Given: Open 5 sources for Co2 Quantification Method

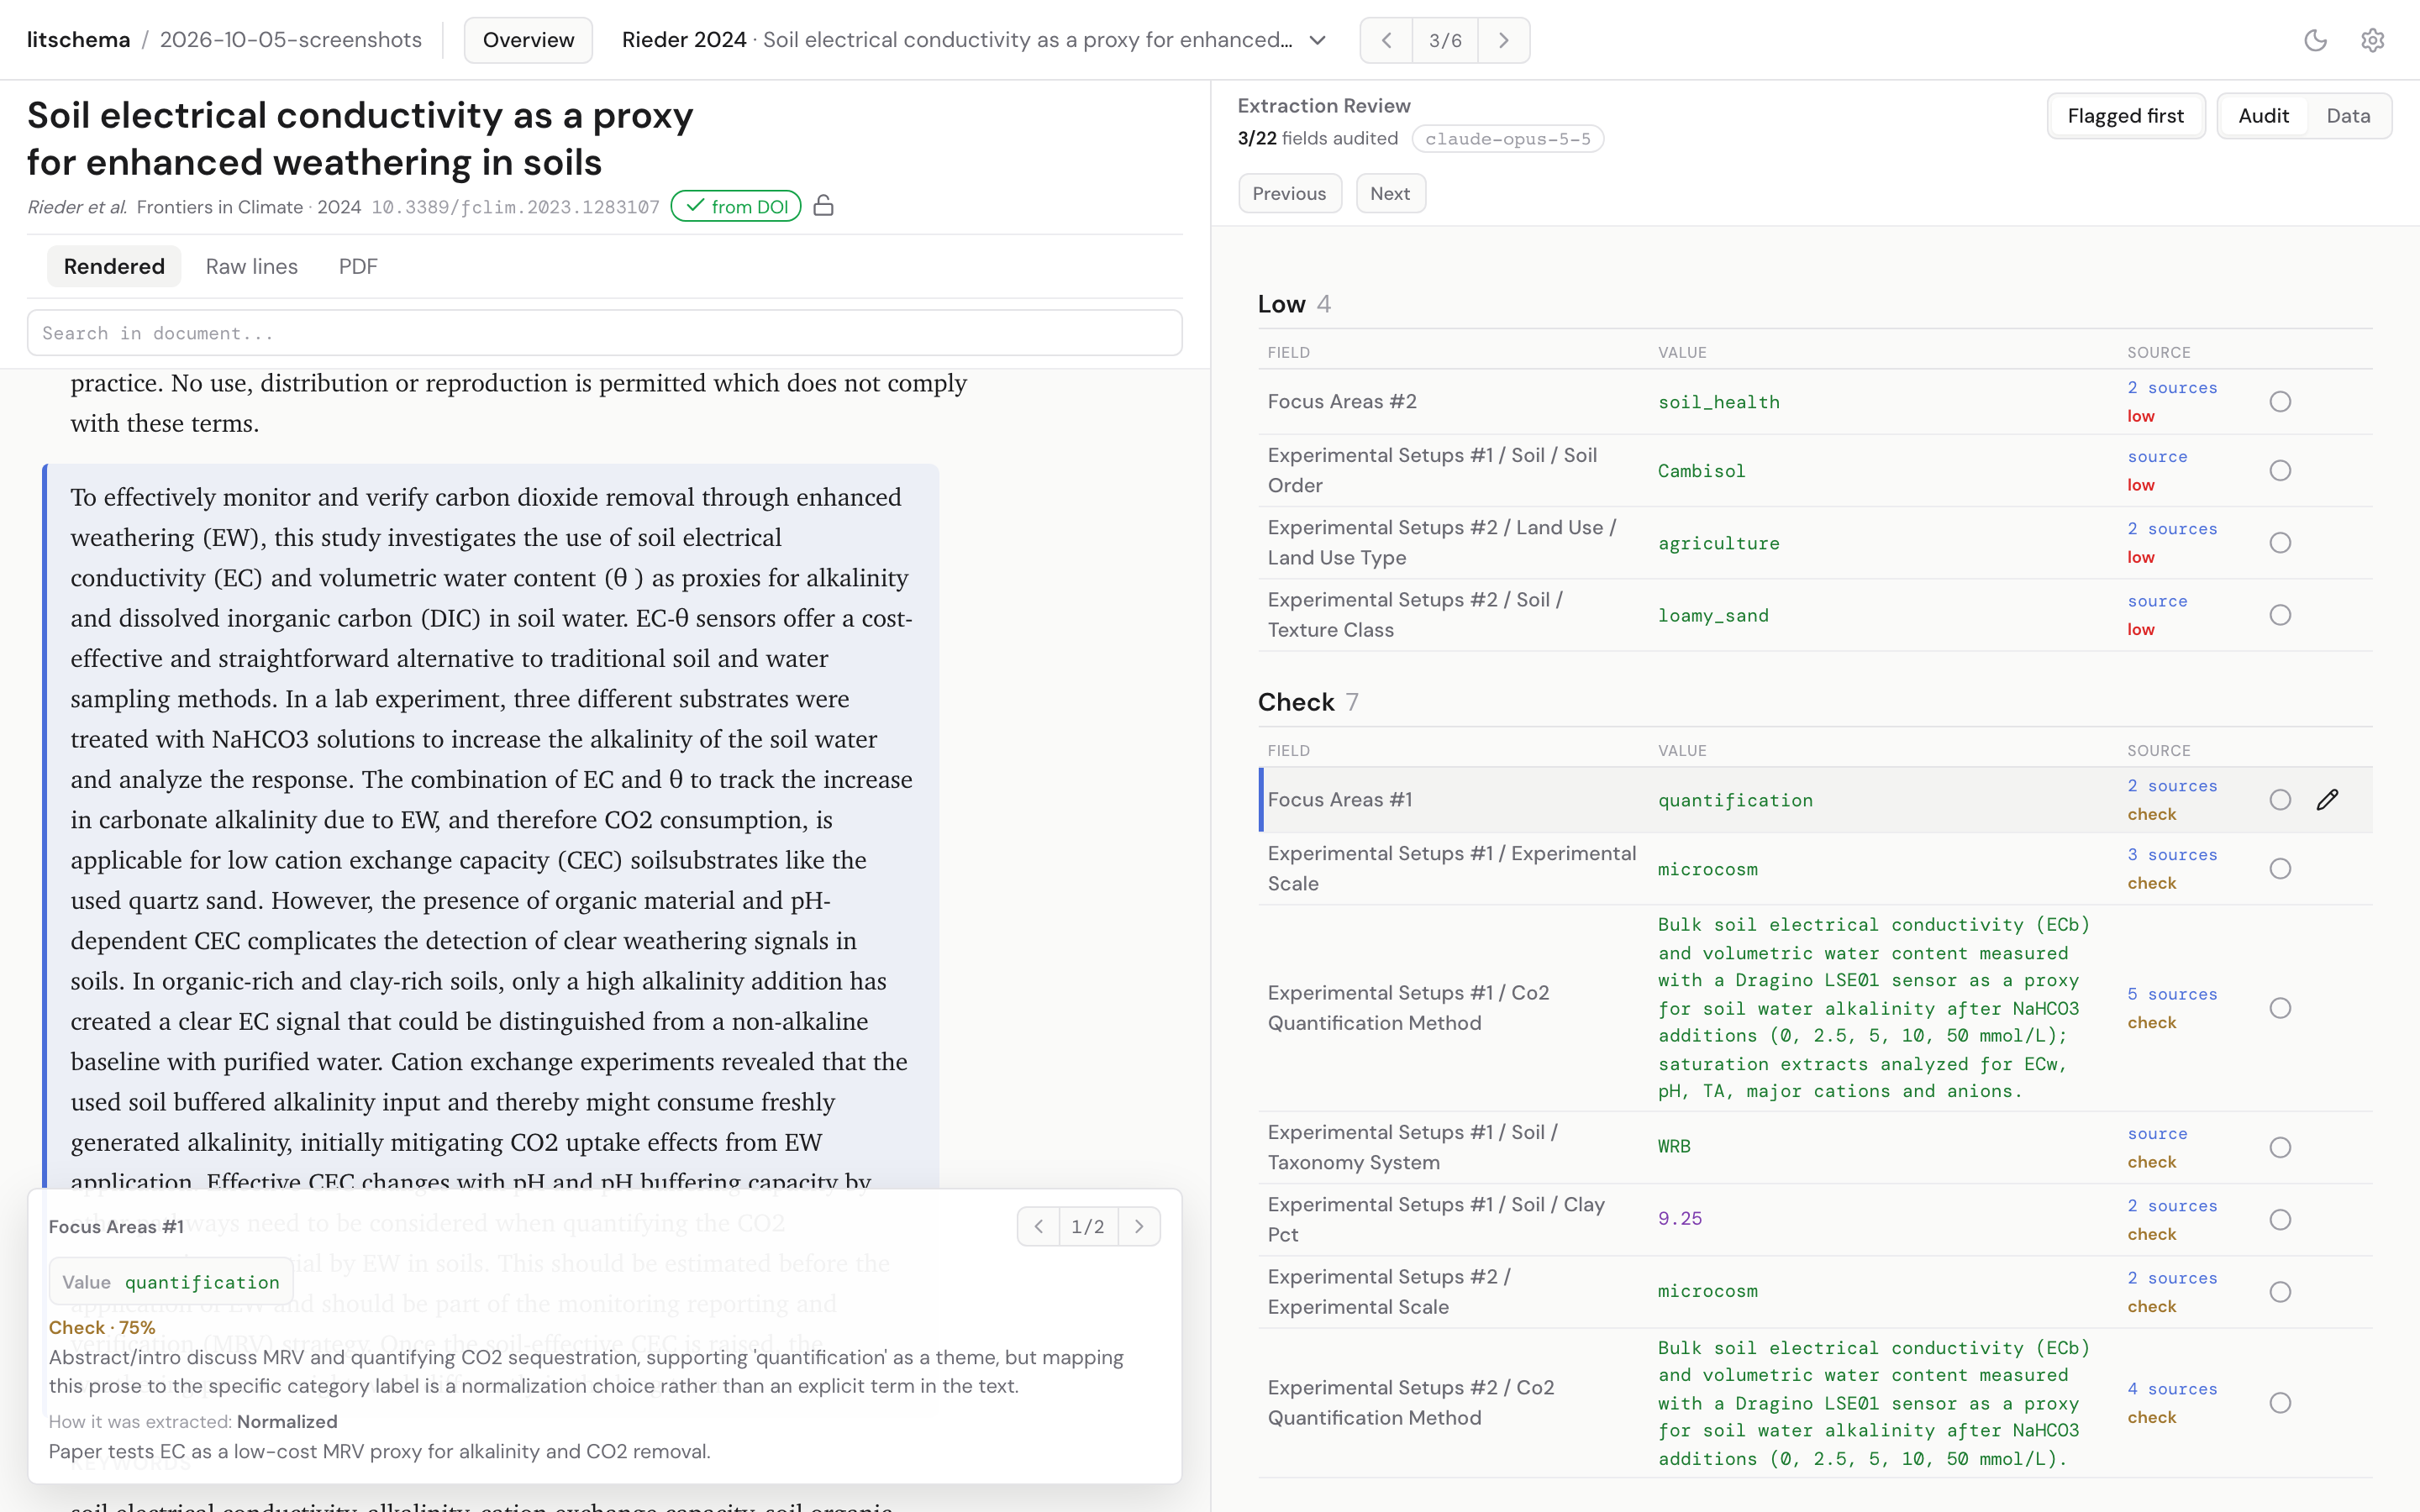Looking at the screenshot, I should (x=2172, y=993).
